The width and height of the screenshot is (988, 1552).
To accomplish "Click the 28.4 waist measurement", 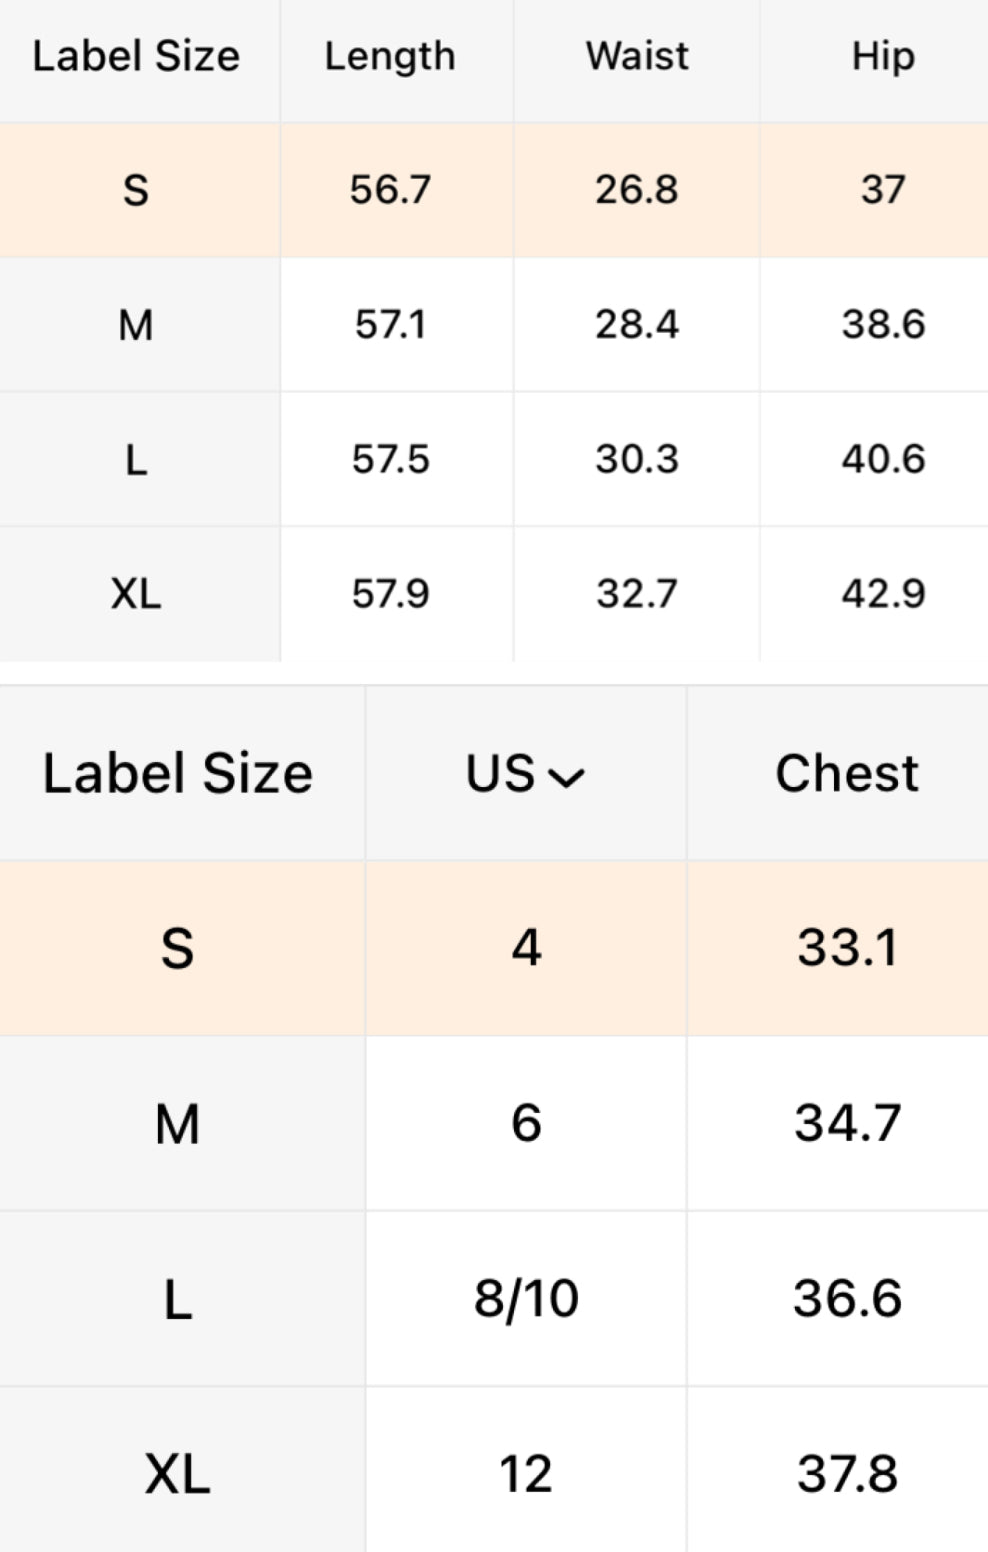I will coord(637,324).
